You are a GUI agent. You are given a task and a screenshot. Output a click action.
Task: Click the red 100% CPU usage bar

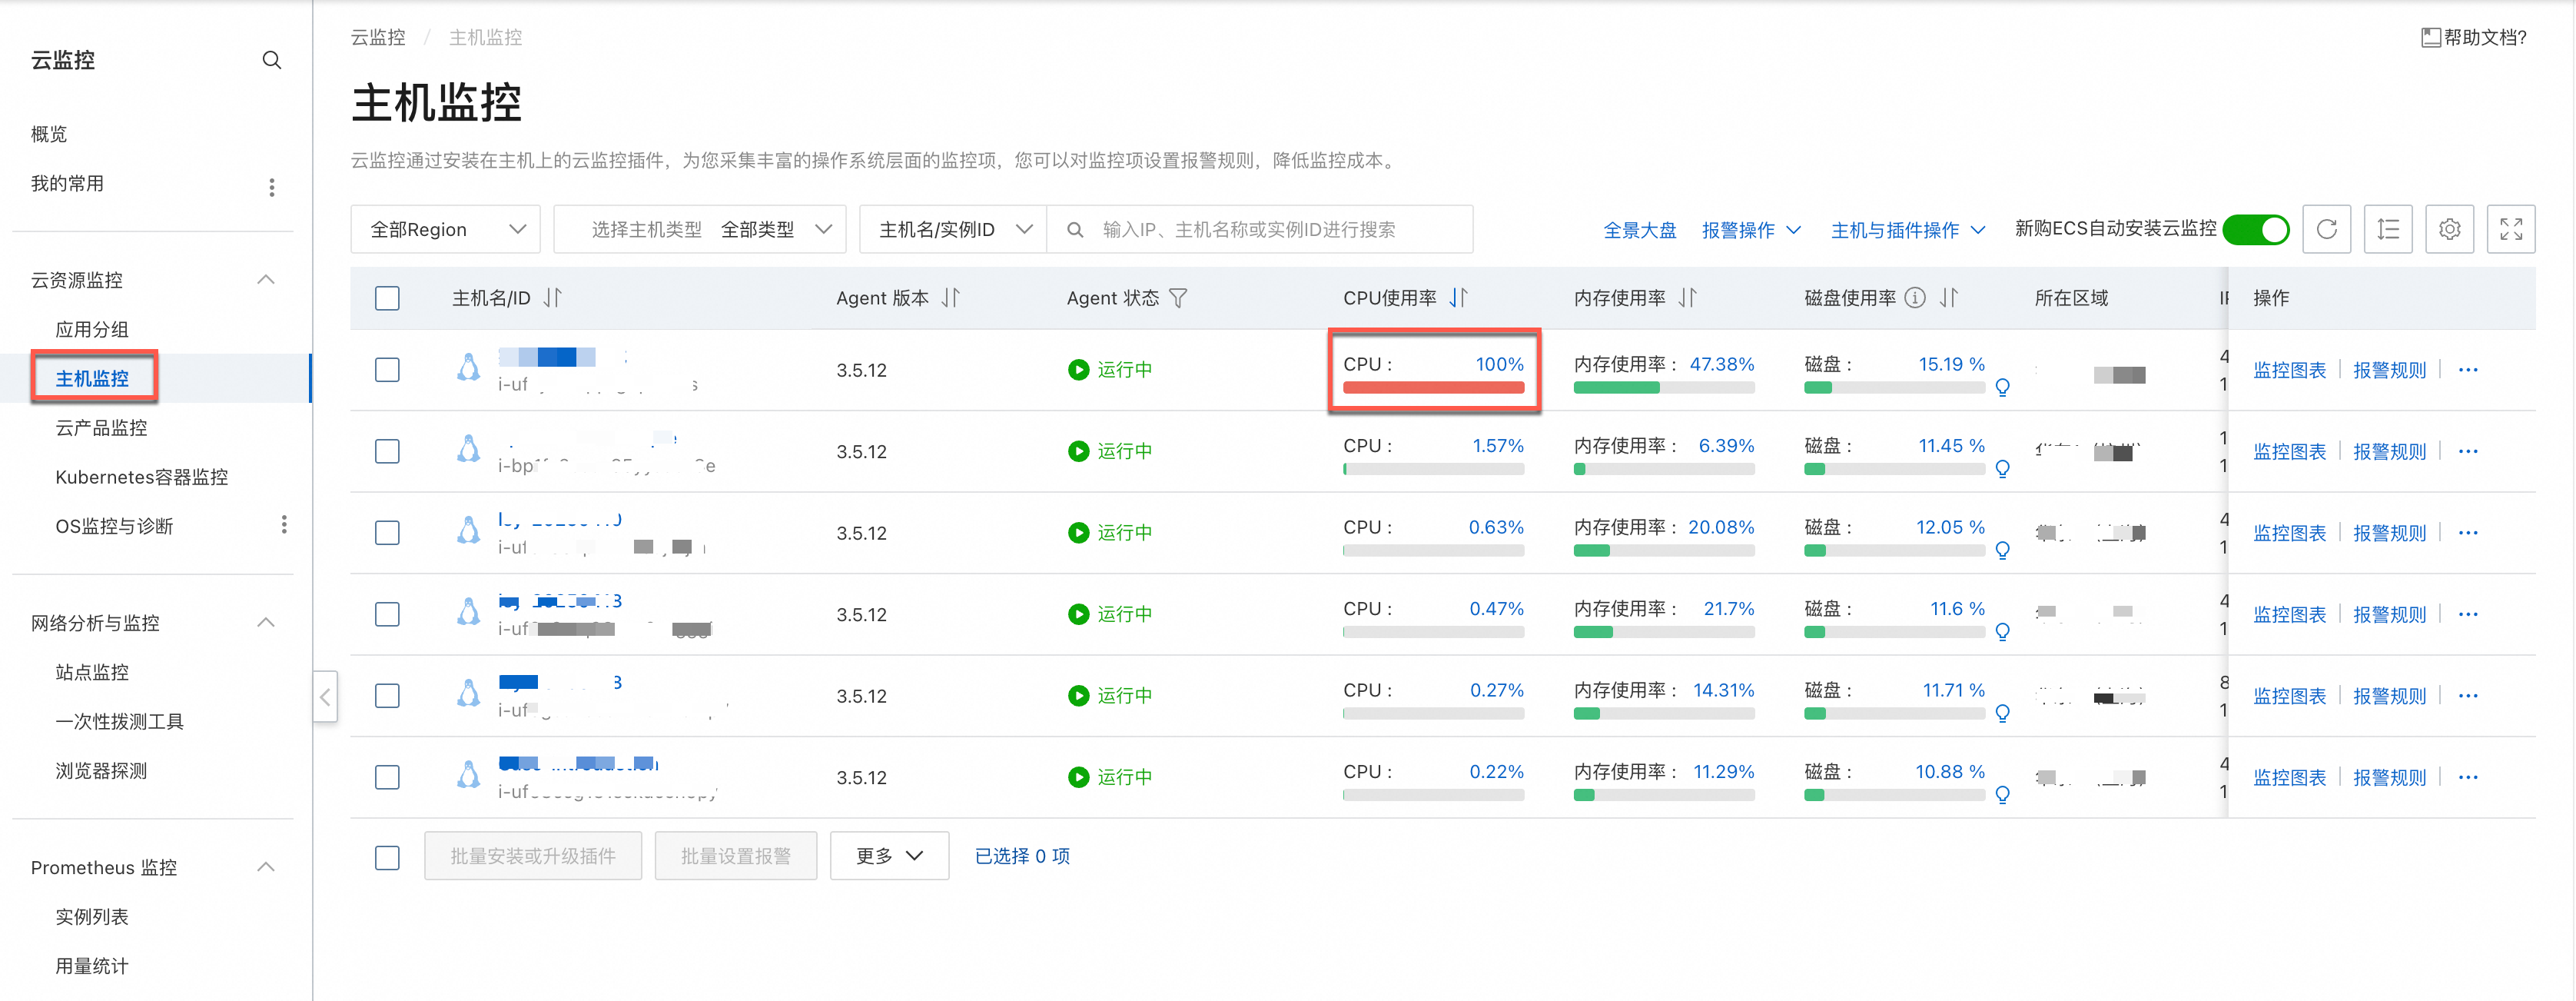pyautogui.click(x=1433, y=388)
